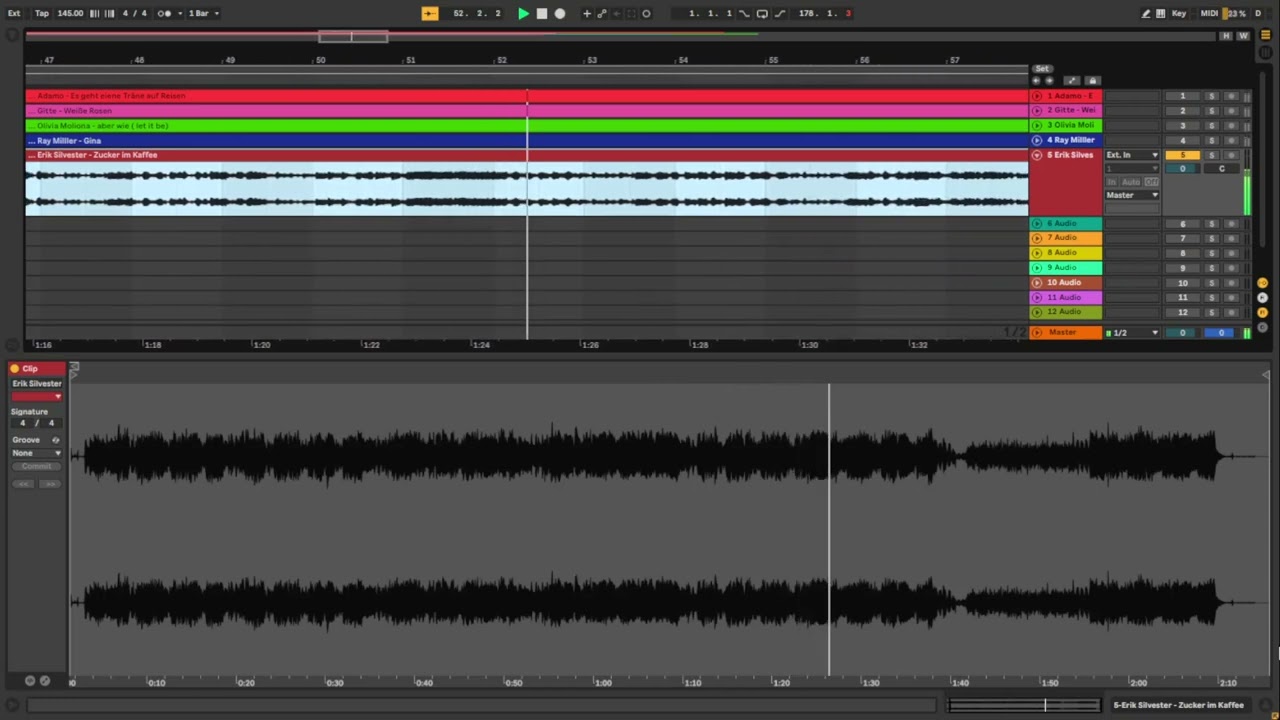The height and width of the screenshot is (720, 1280).
Task: Click the Tap tempo button
Action: (x=42, y=13)
